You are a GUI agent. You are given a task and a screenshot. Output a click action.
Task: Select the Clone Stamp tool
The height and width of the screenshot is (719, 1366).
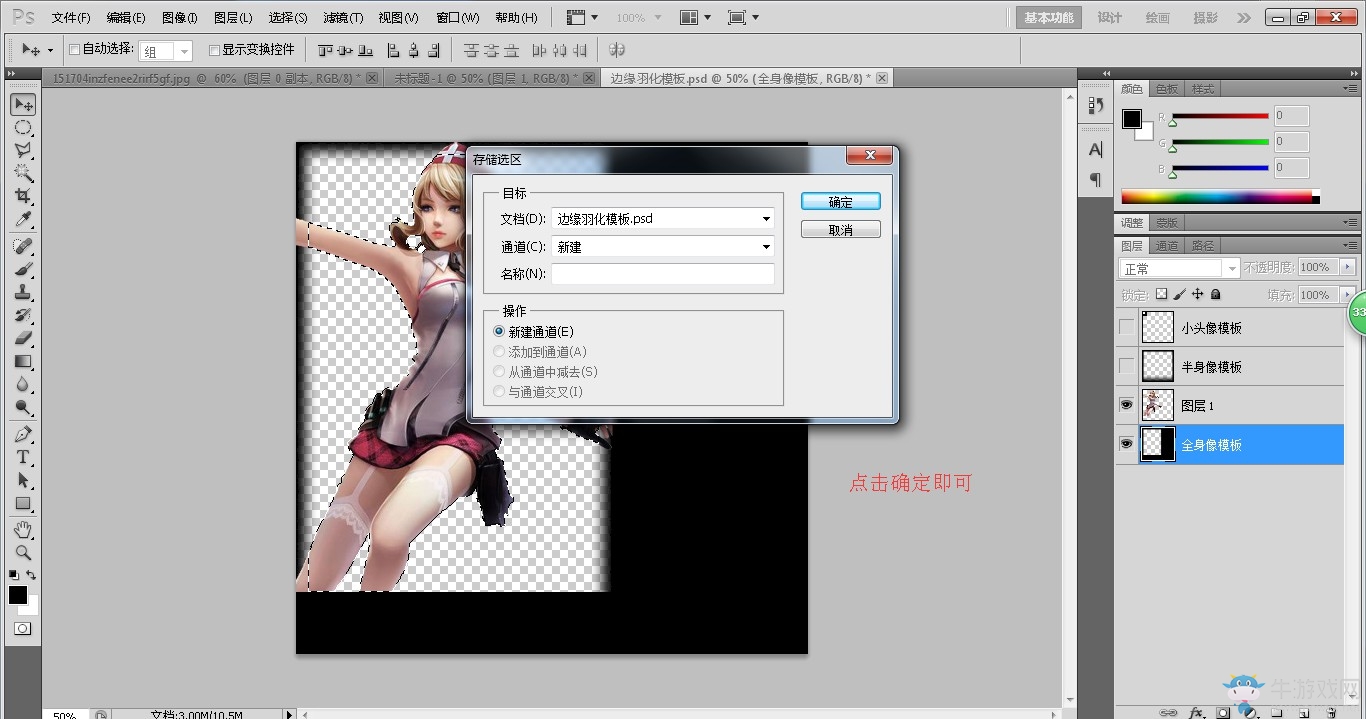[x=23, y=292]
